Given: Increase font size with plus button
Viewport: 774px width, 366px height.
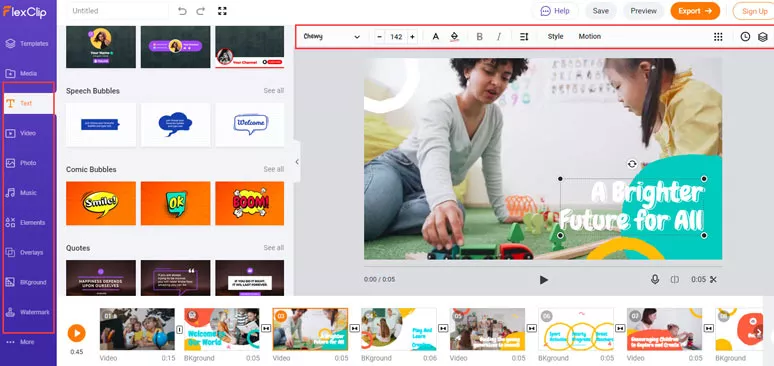Looking at the screenshot, I should pyautogui.click(x=412, y=37).
